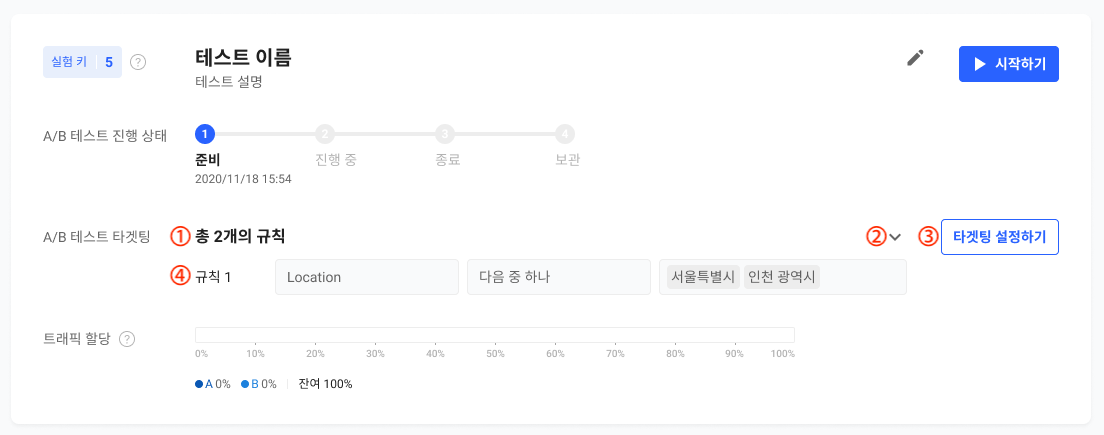Image resolution: width=1104 pixels, height=435 pixels.
Task: Click the 시작하기 button text
Action: 1020,64
